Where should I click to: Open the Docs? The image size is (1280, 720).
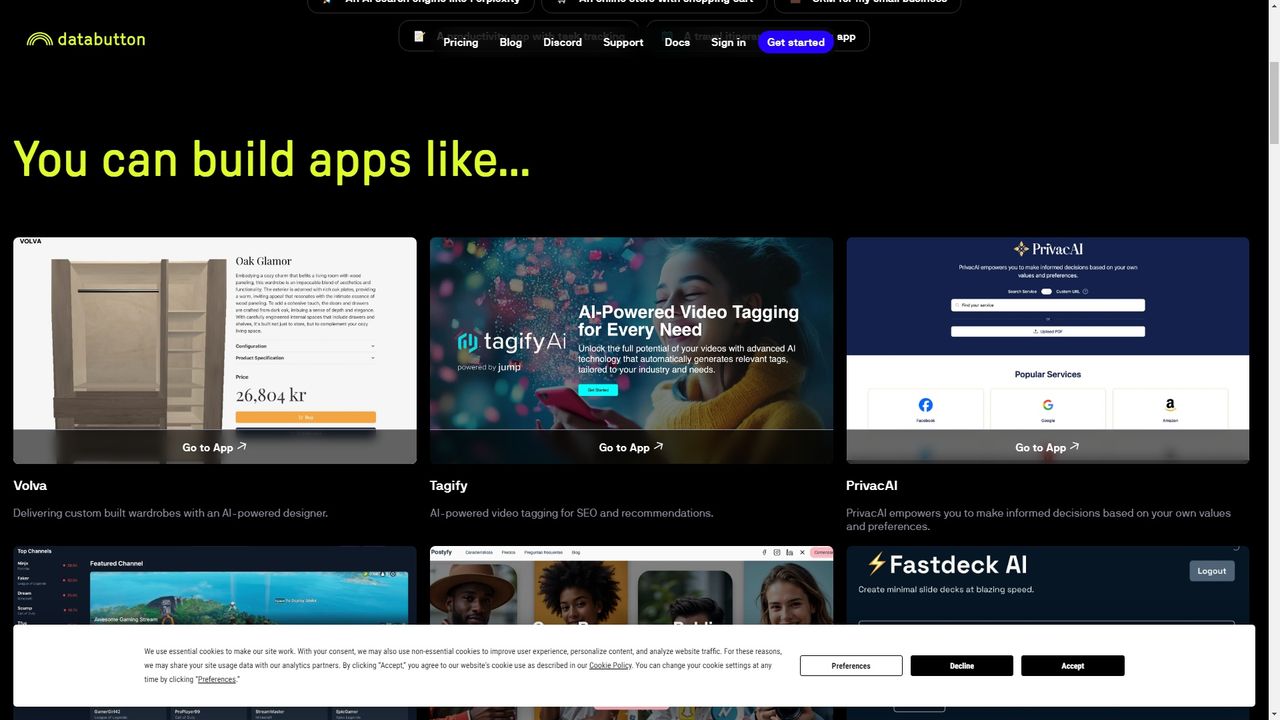(677, 42)
